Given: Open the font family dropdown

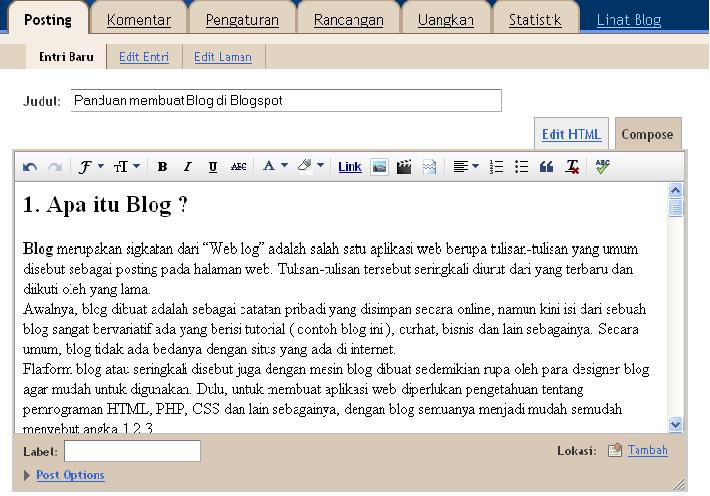Looking at the screenshot, I should coord(91,167).
